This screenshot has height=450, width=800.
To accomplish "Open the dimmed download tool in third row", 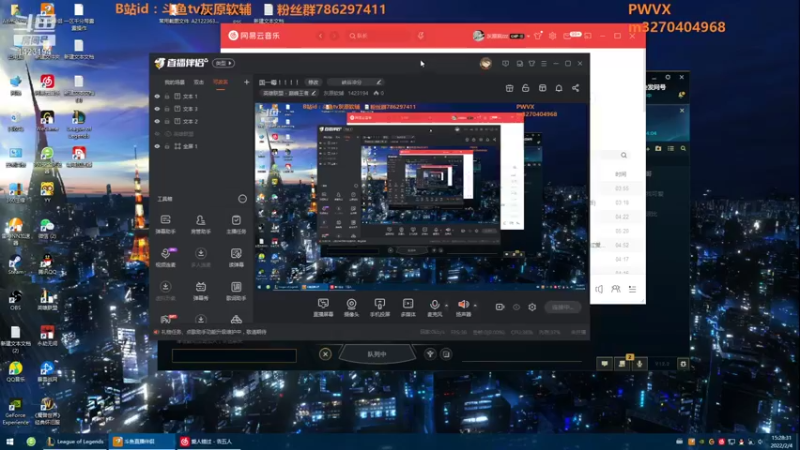I will click(x=165, y=291).
